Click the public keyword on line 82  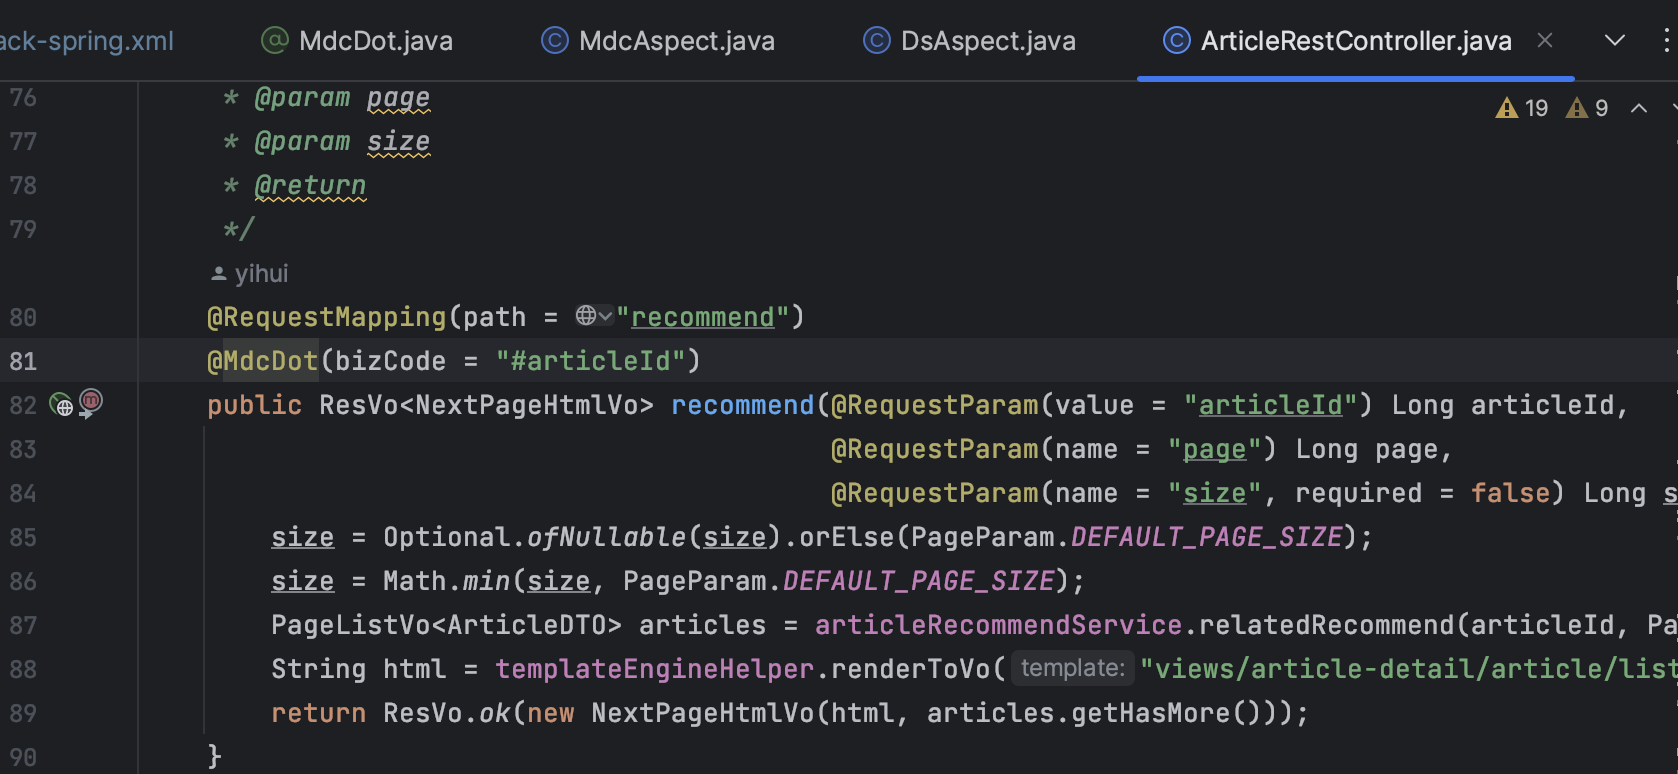tap(255, 405)
